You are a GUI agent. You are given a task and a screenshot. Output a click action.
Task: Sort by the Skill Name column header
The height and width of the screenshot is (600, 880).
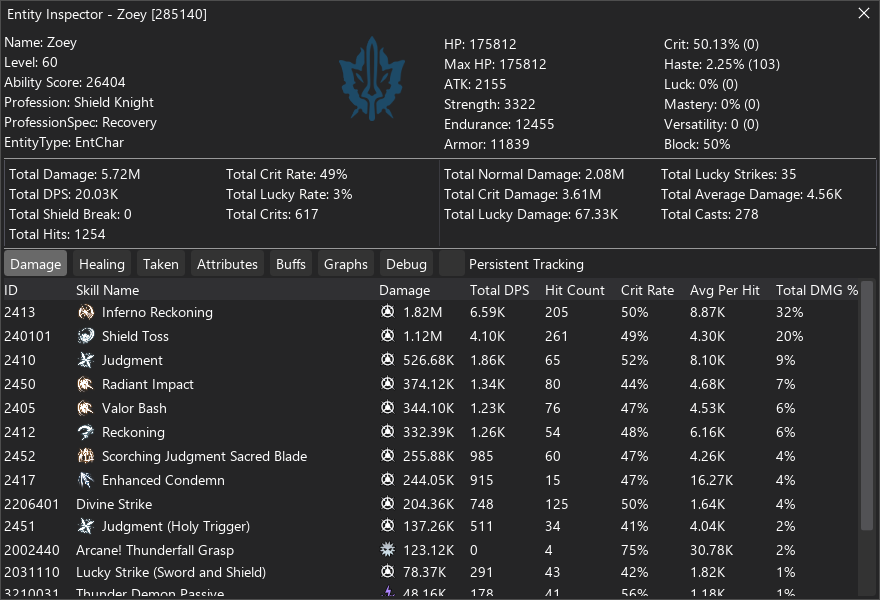click(108, 290)
